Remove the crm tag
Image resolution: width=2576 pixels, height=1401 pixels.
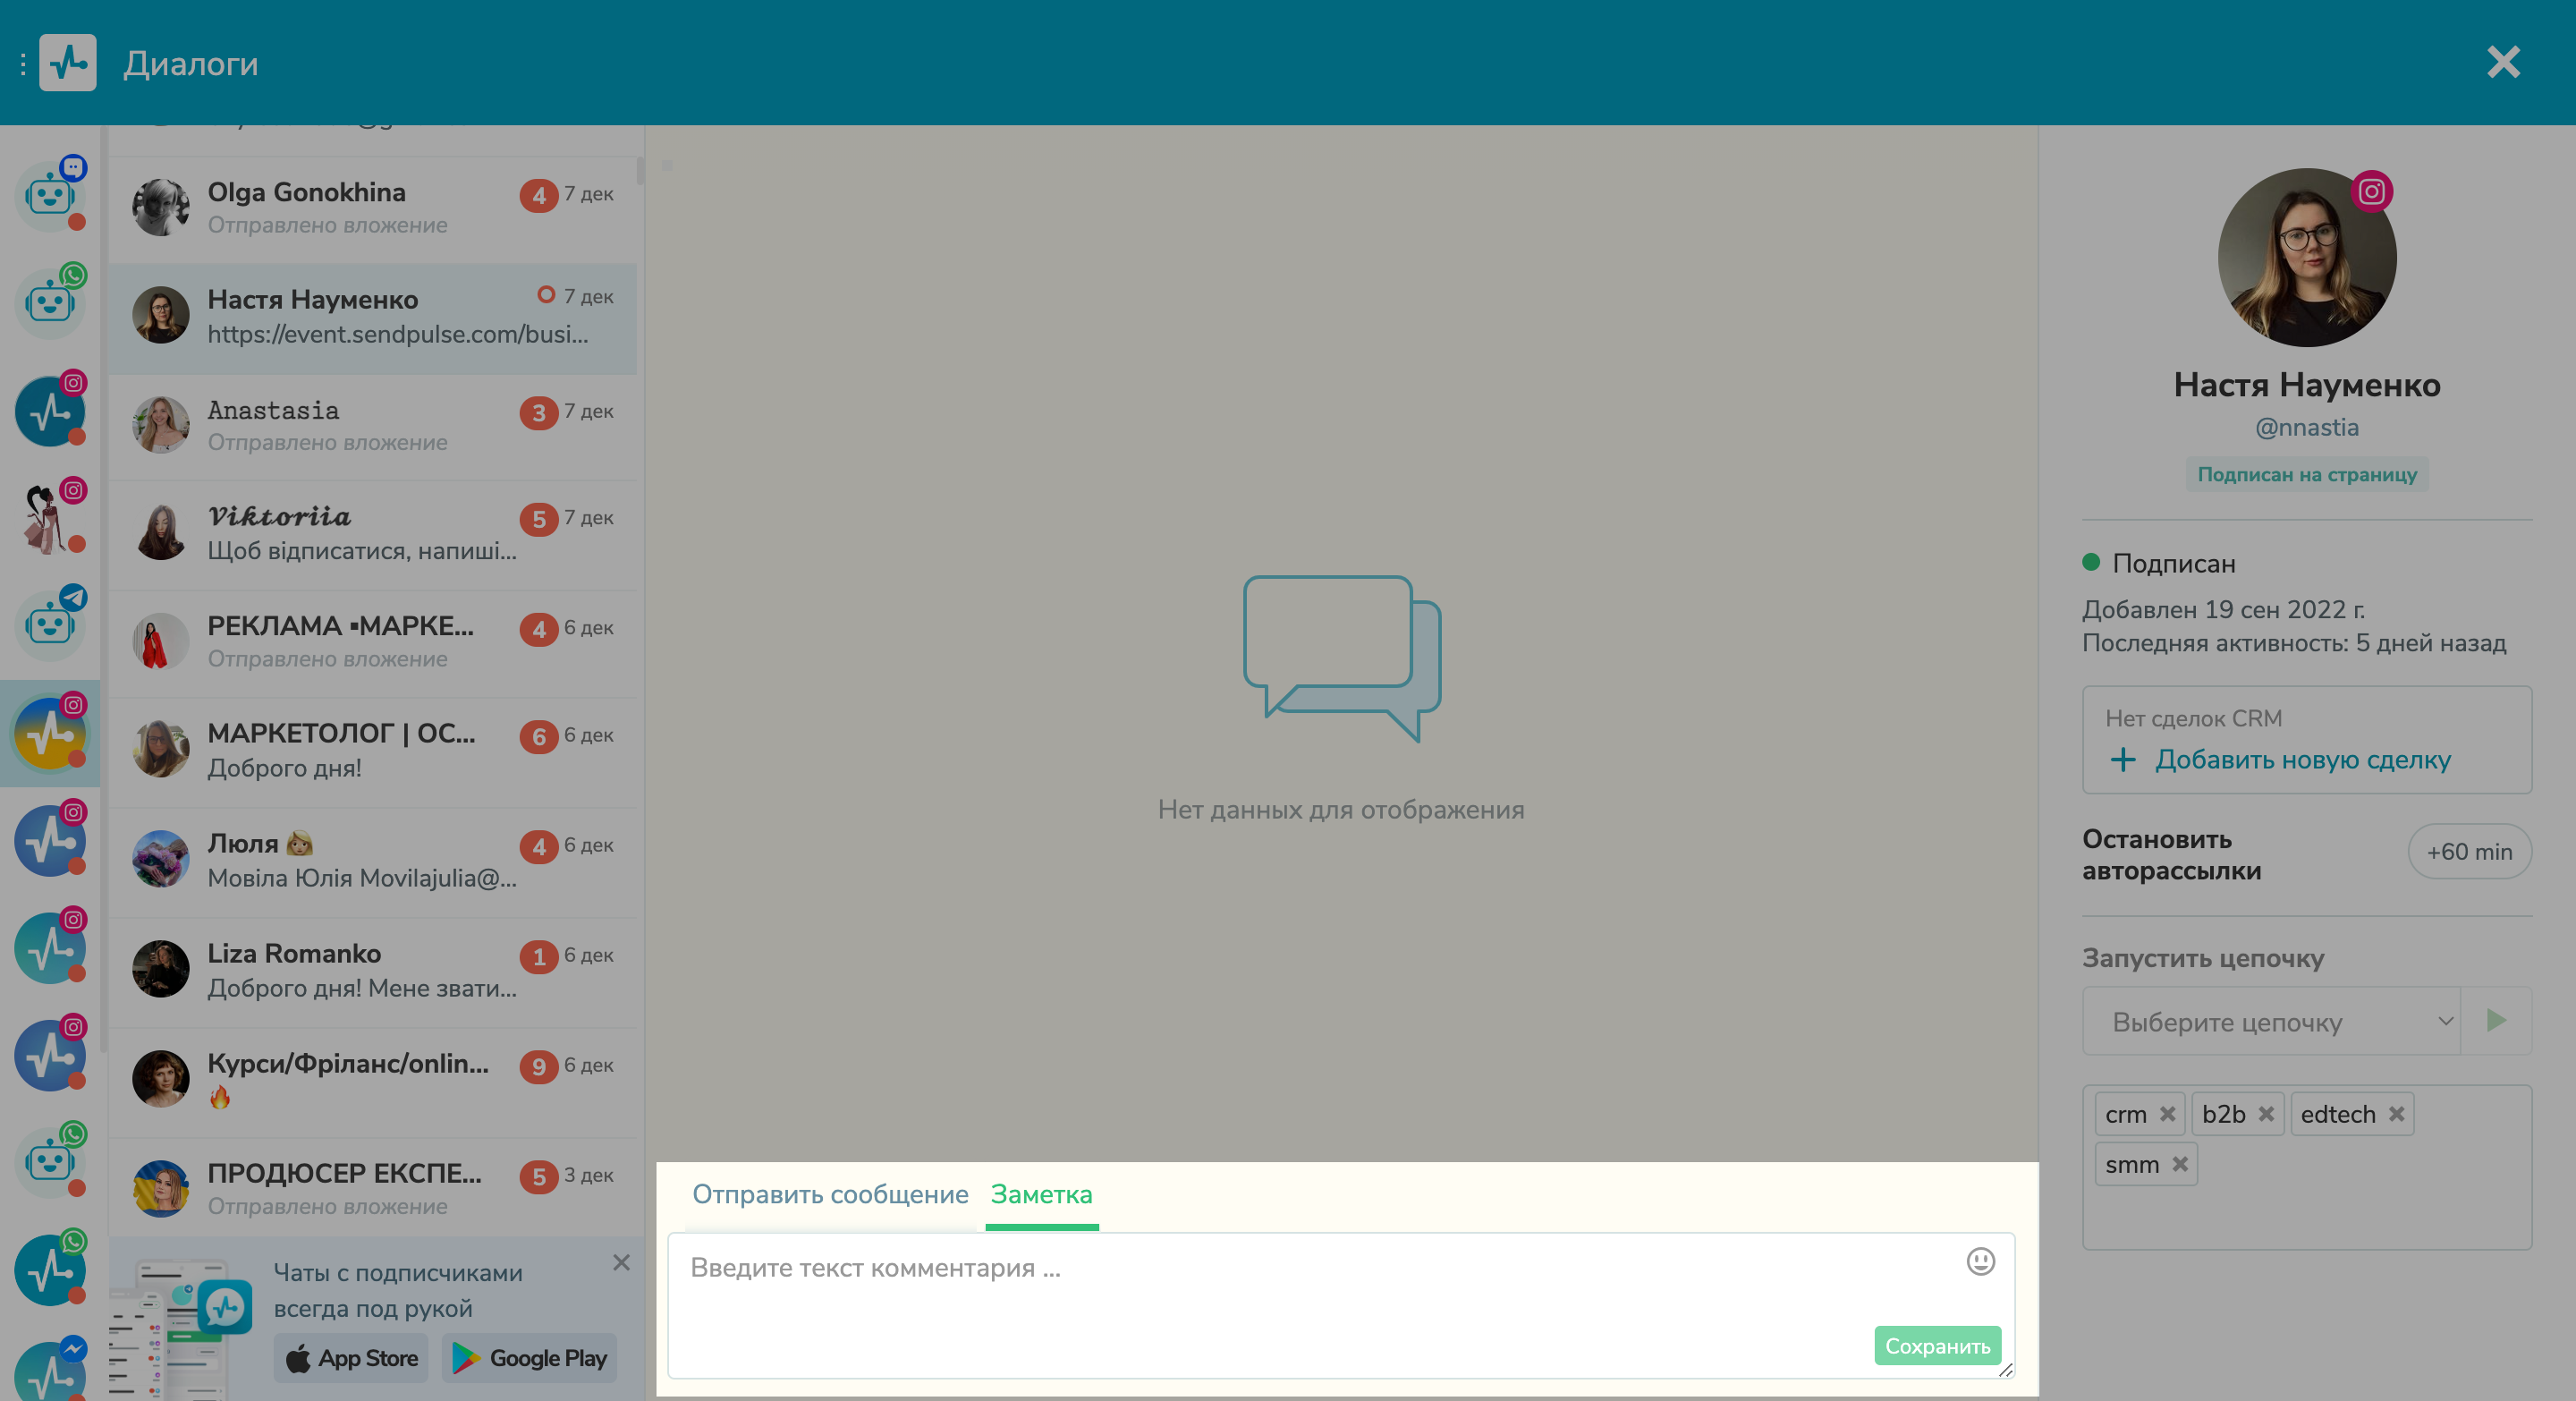(2167, 1114)
